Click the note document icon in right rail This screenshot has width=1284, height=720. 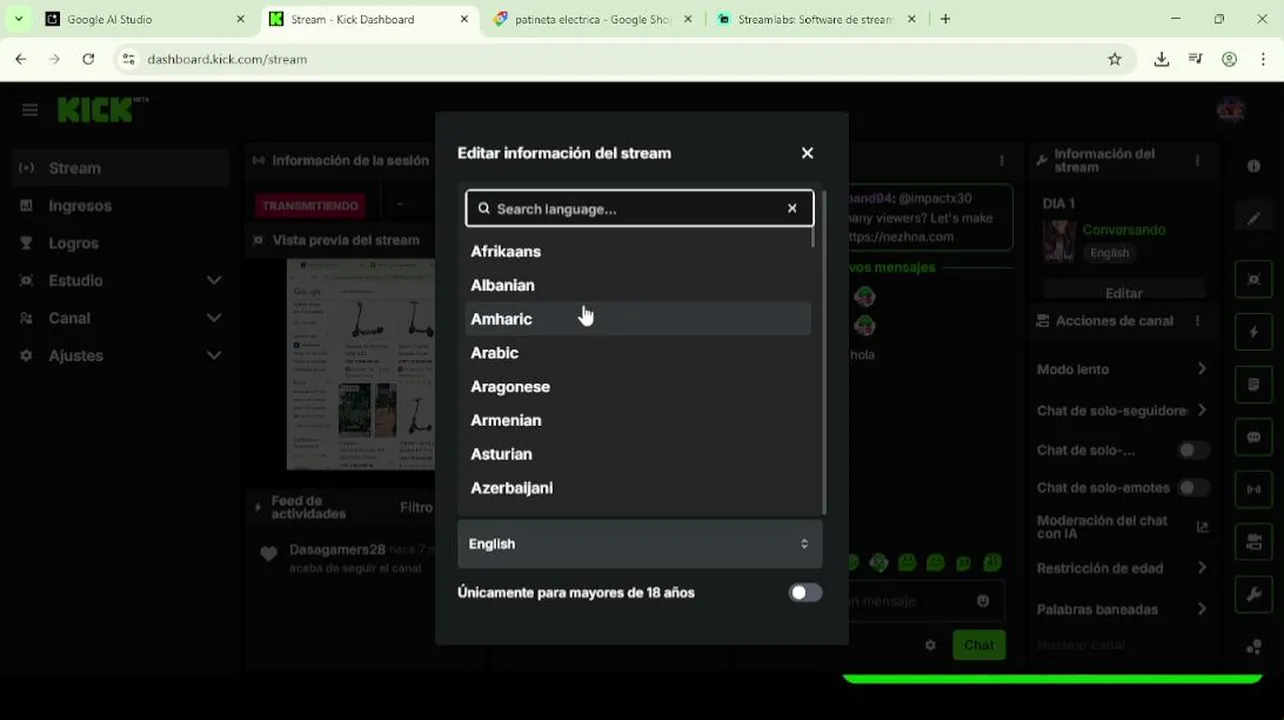coord(1254,385)
